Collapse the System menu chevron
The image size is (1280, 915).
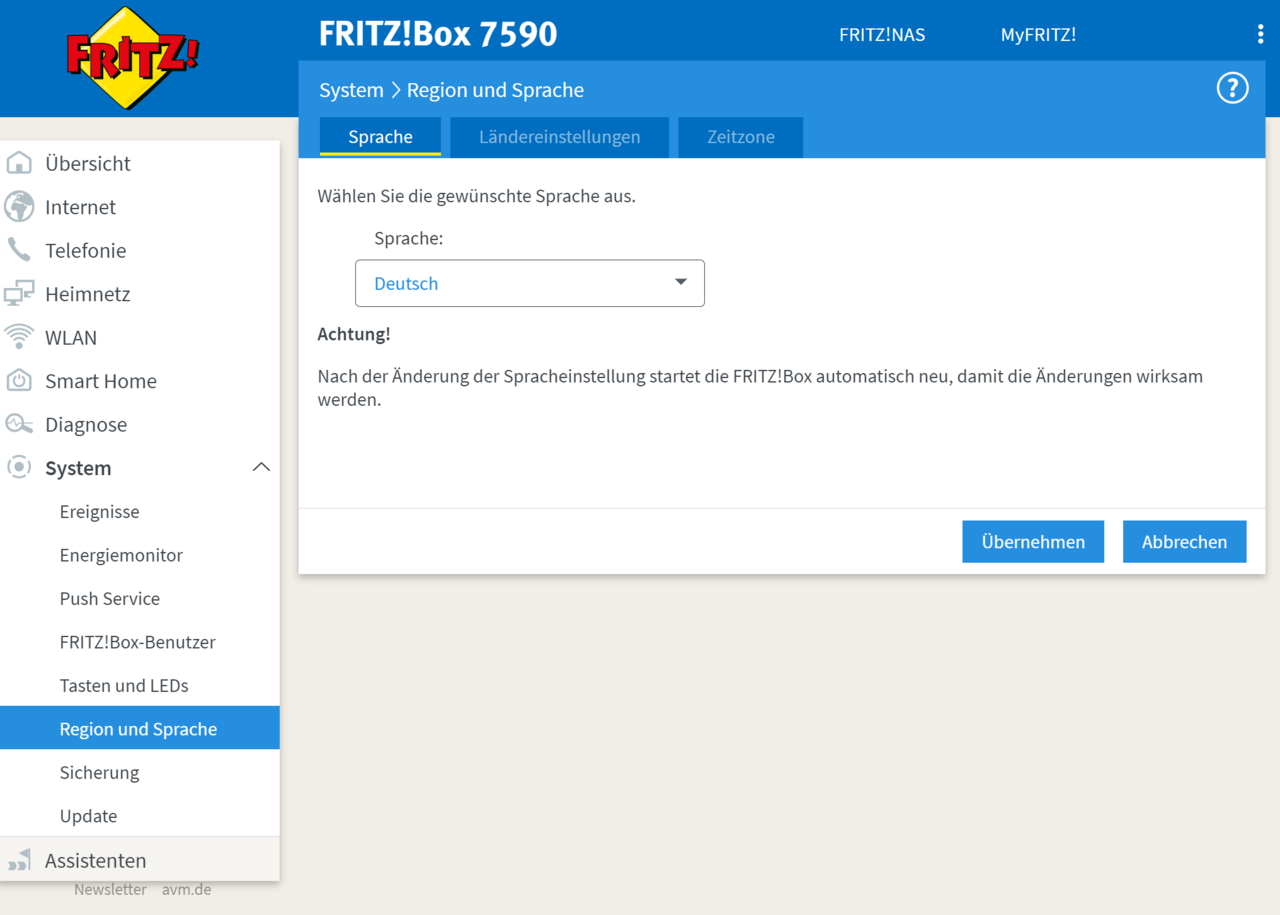point(261,467)
